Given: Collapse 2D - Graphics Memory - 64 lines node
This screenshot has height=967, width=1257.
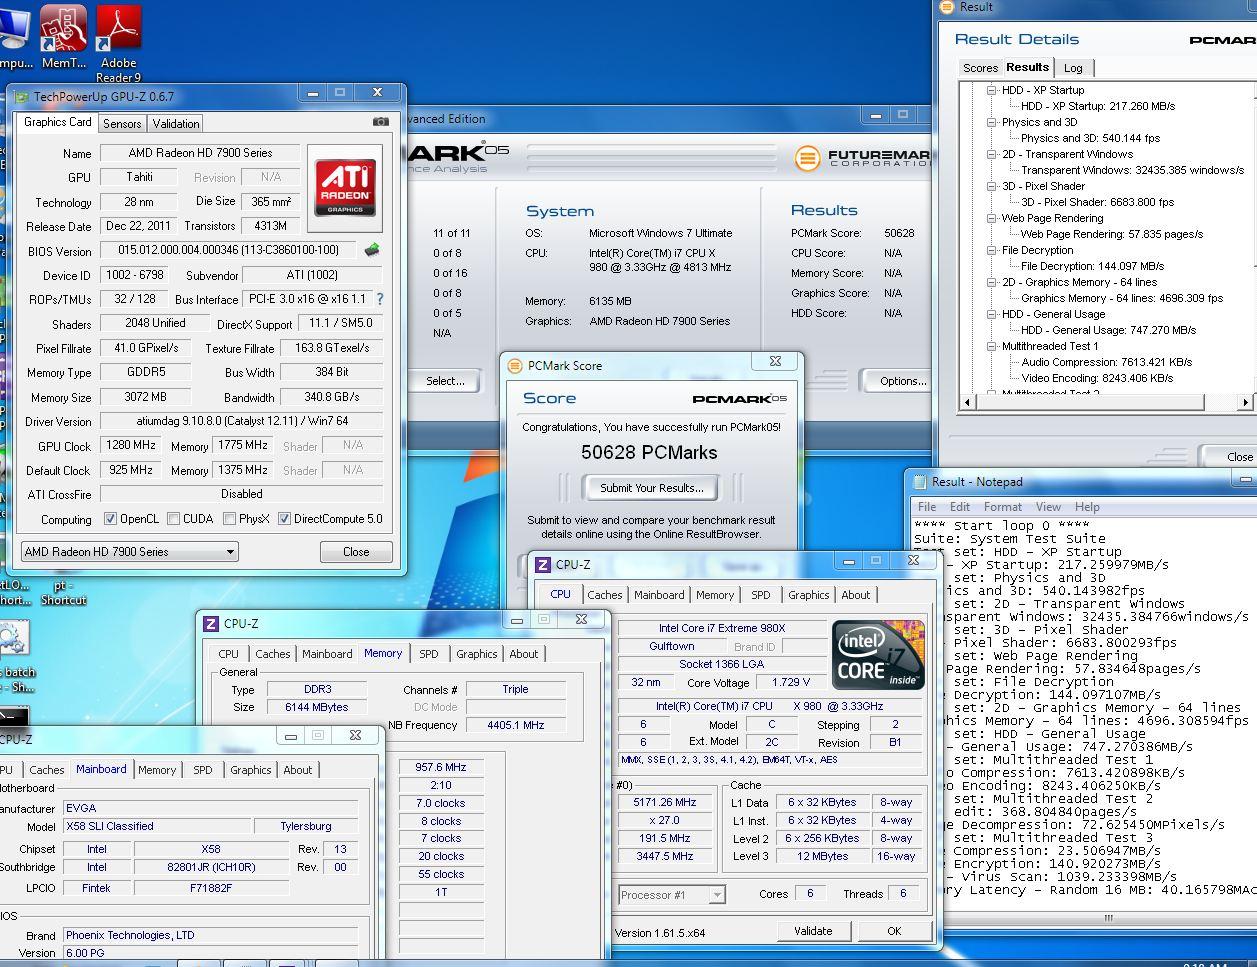Looking at the screenshot, I should (x=991, y=282).
